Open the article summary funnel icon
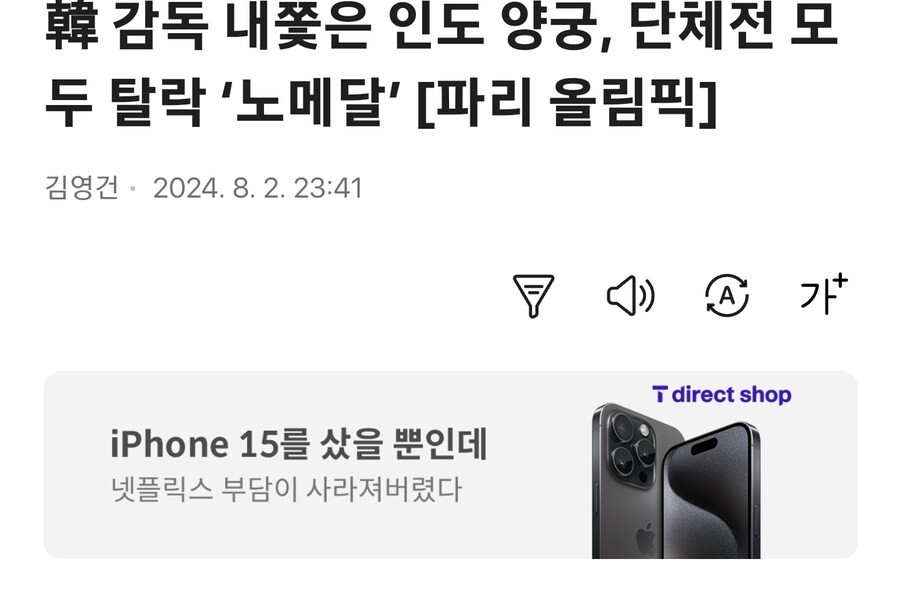Viewport: 900px width, 600px height. (x=533, y=296)
